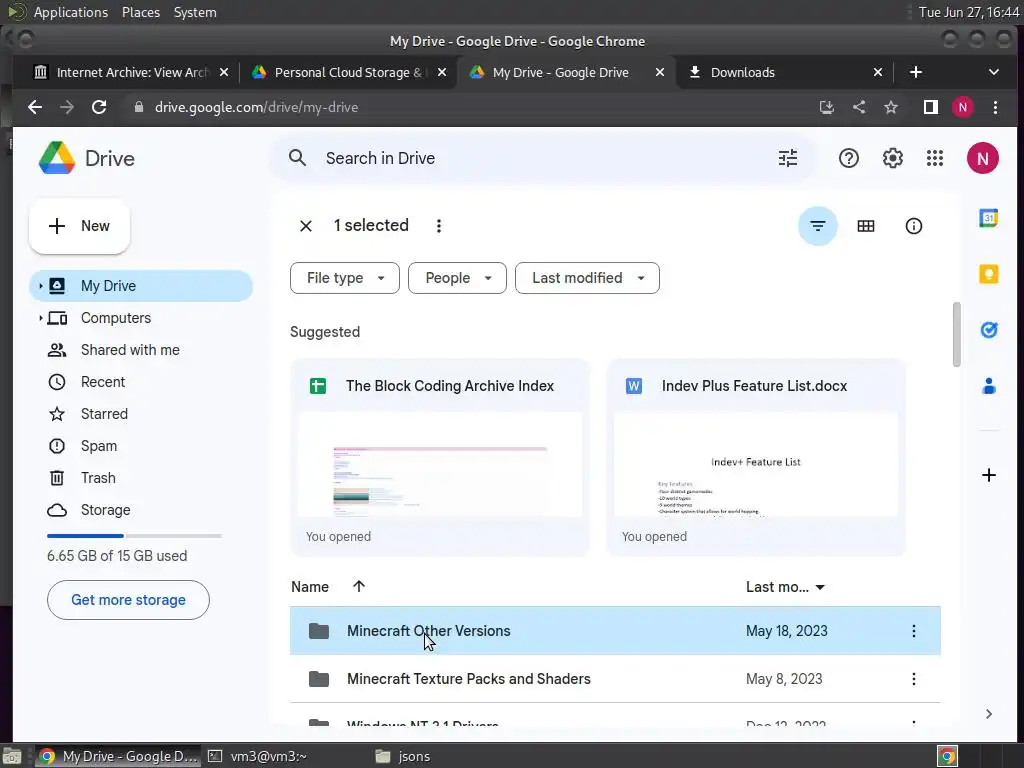The height and width of the screenshot is (768, 1024).
Task: Open more options for Minecraft Texture Packs
Action: 913,679
